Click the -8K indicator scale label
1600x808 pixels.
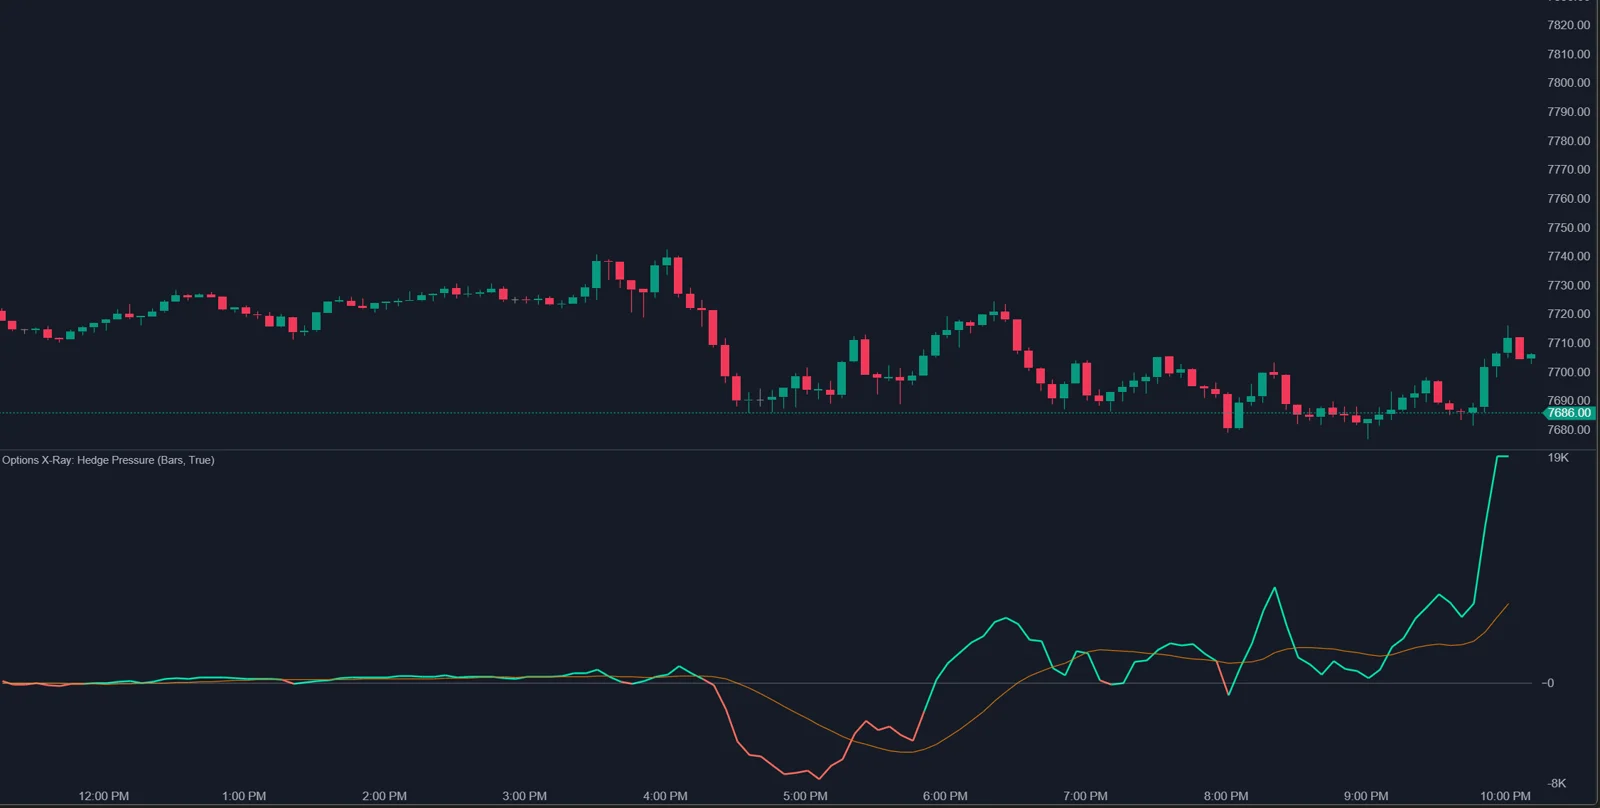1557,784
